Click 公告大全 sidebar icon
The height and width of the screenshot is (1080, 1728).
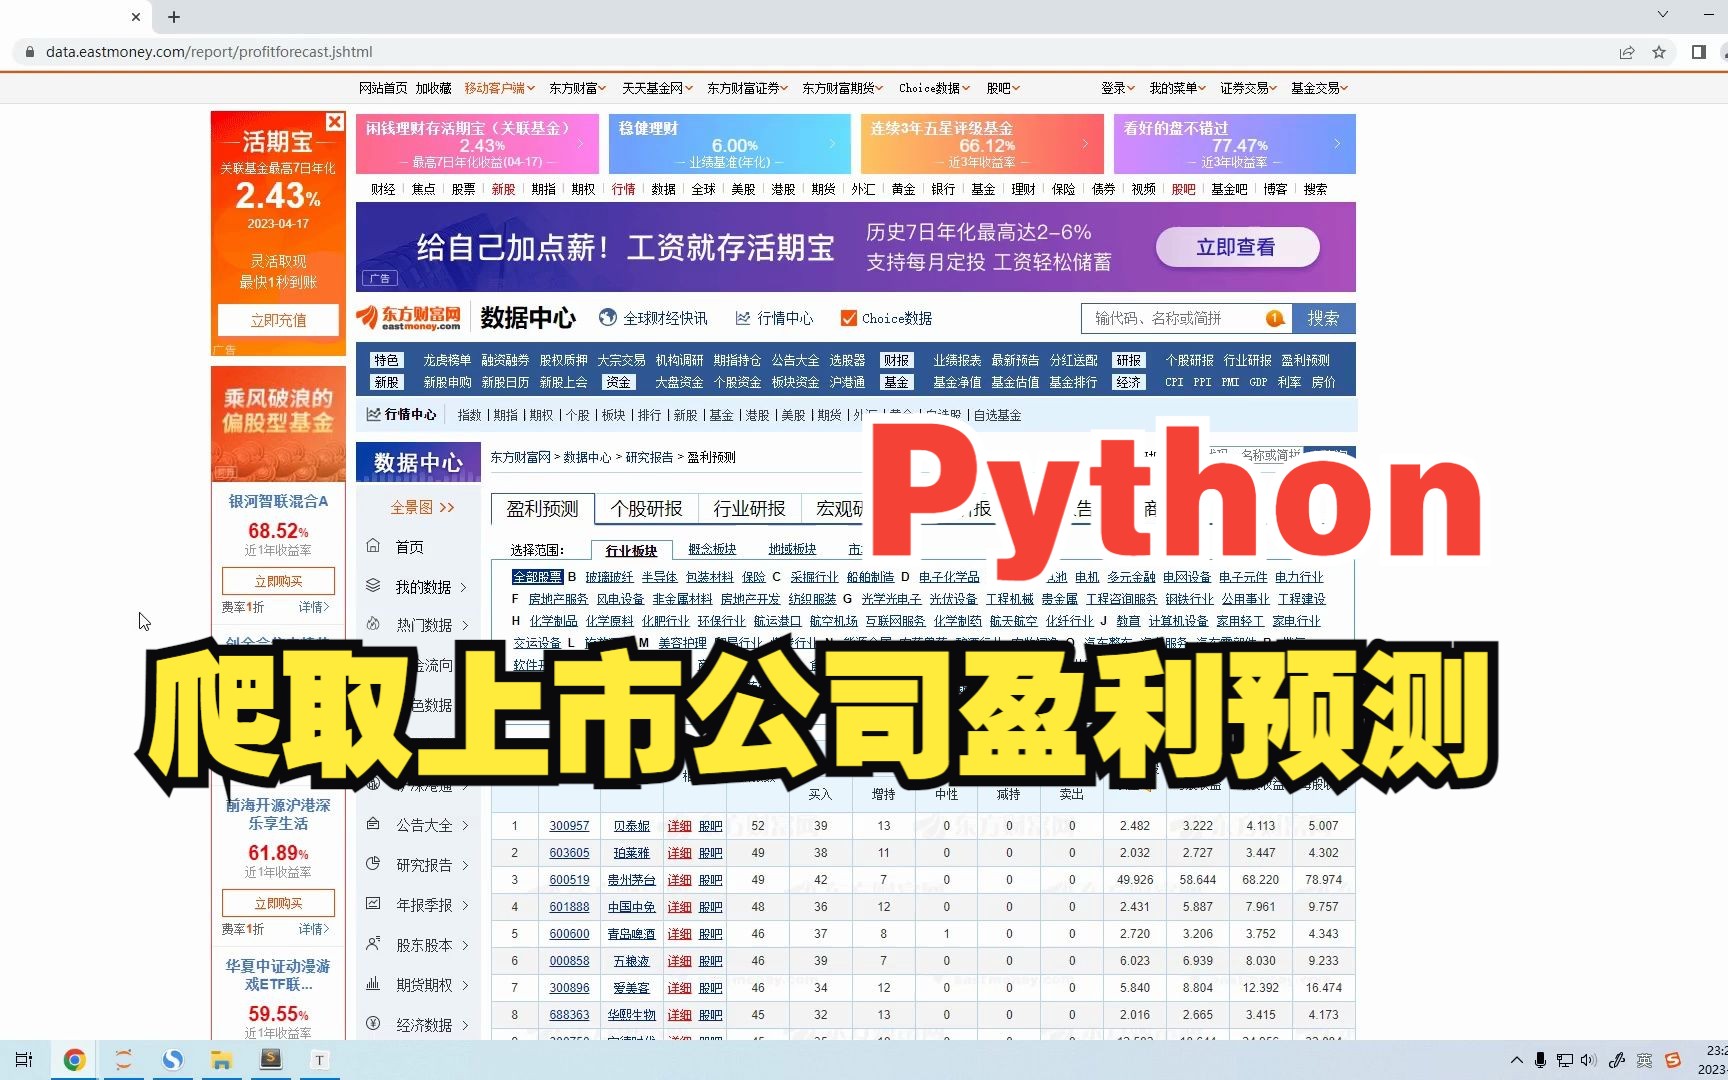click(x=373, y=824)
